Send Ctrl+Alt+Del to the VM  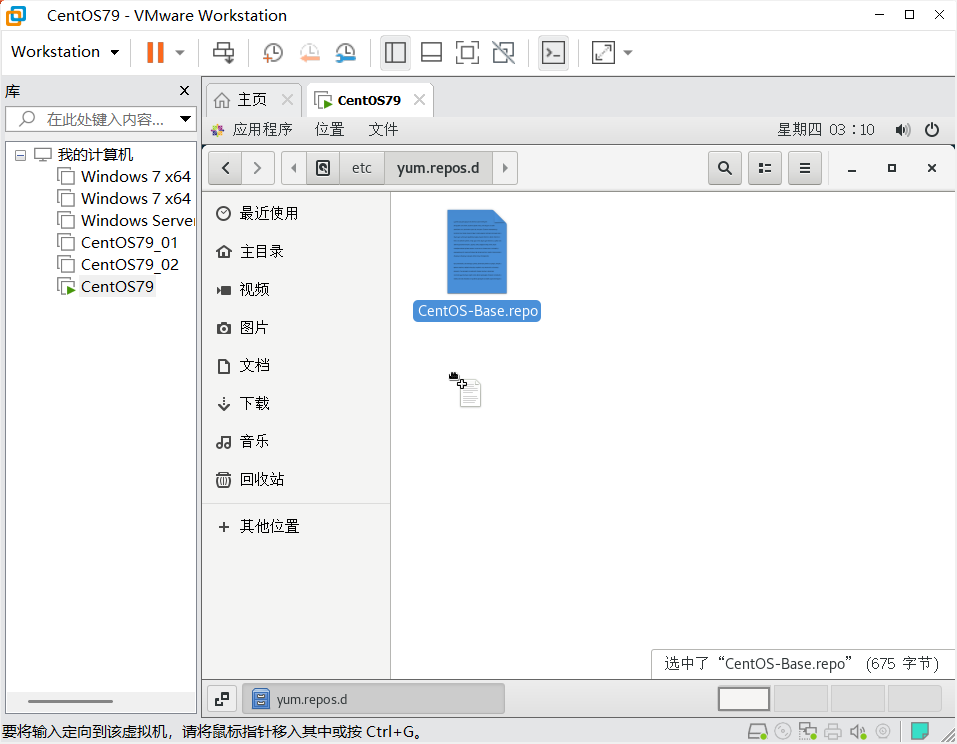tap(223, 52)
